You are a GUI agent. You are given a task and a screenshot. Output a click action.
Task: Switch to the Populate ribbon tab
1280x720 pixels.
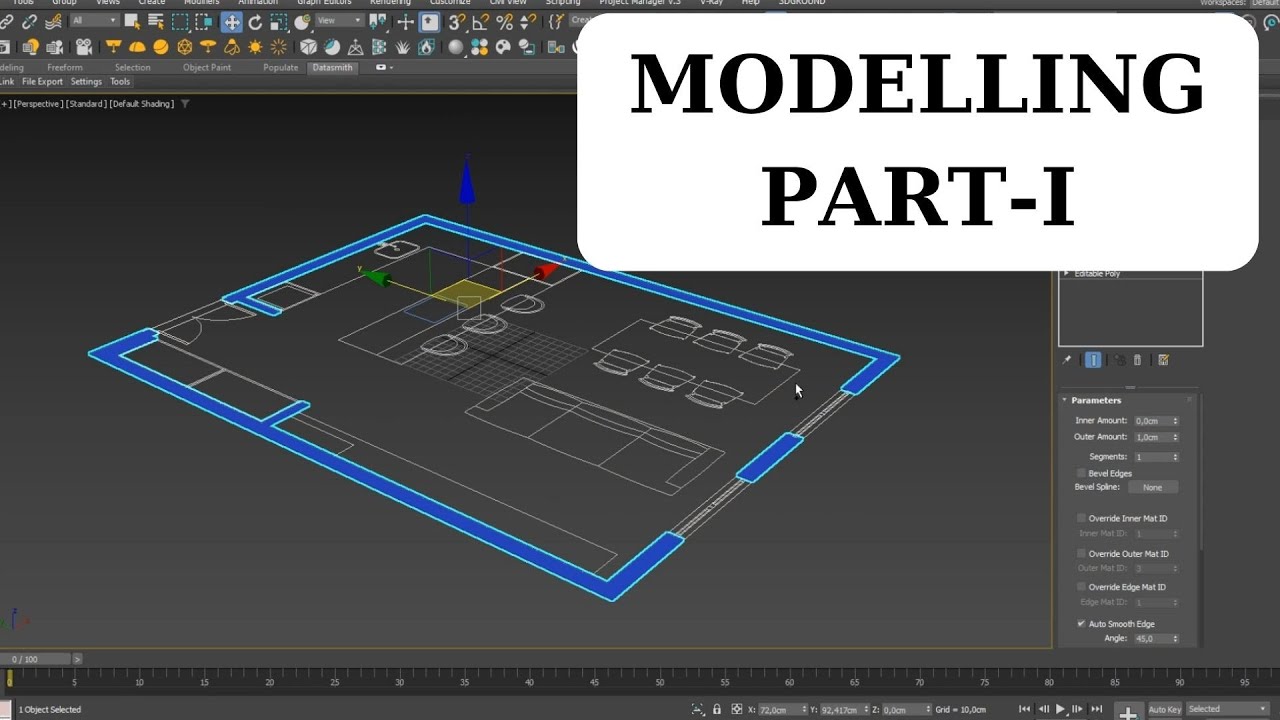point(280,68)
